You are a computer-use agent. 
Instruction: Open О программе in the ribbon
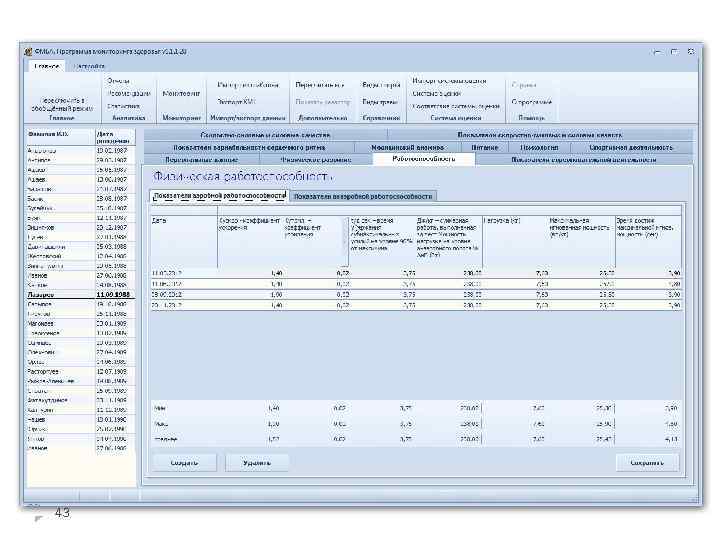[531, 102]
